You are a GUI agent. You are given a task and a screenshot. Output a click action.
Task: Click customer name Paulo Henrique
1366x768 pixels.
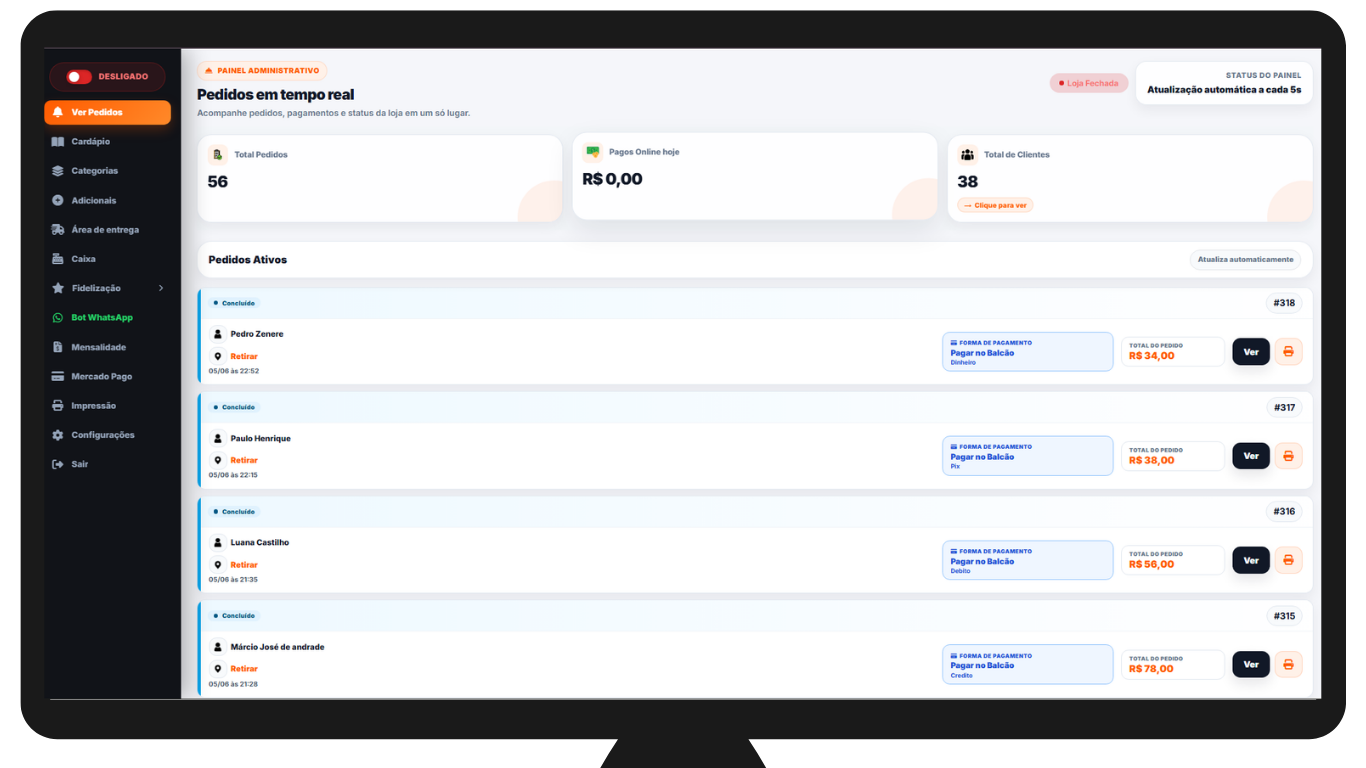pos(261,438)
